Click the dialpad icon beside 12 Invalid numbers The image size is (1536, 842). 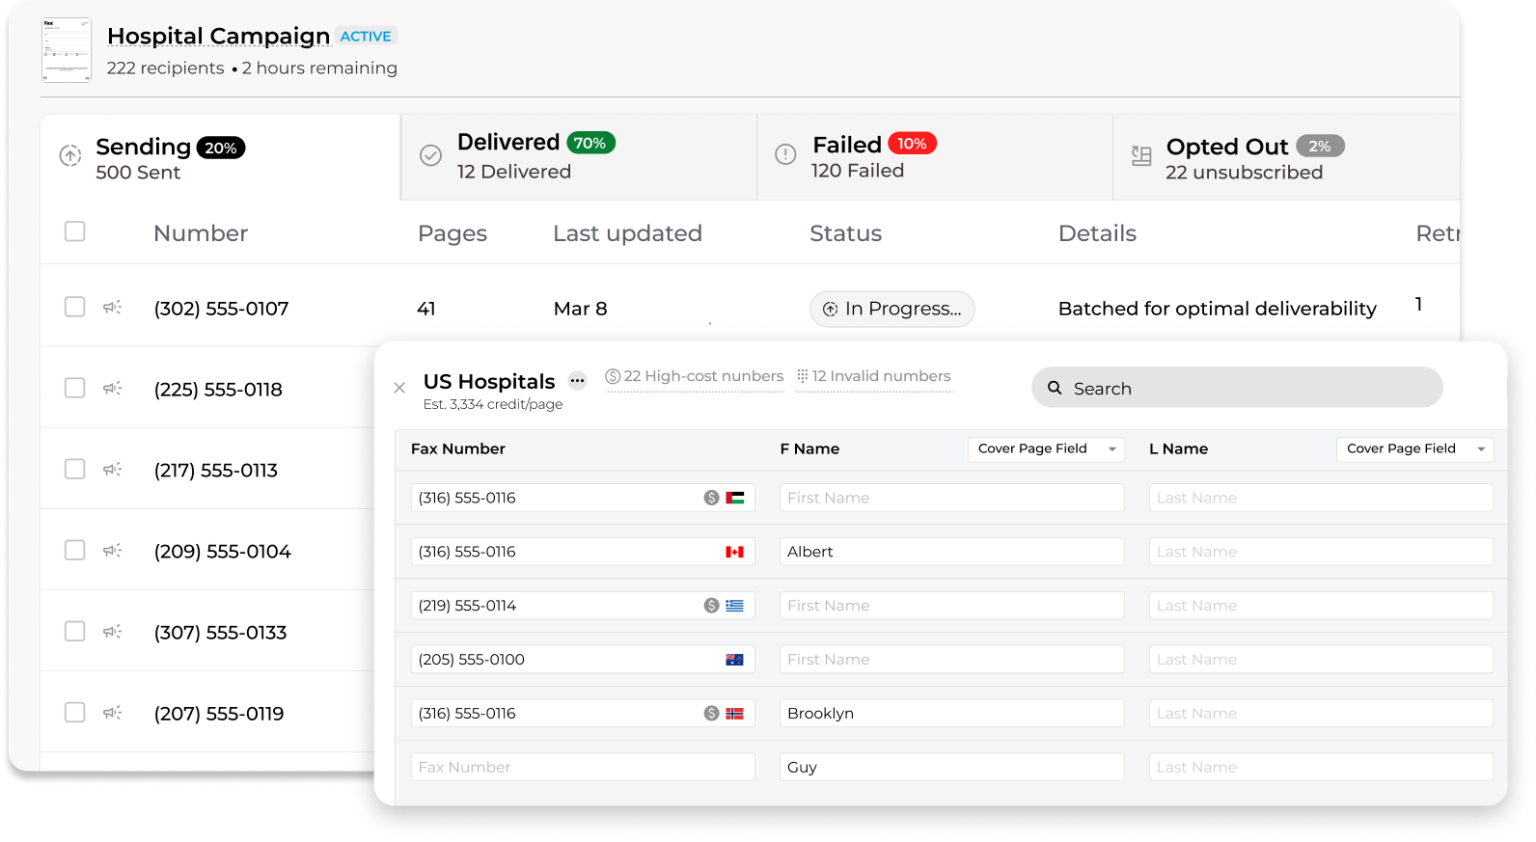tap(803, 376)
